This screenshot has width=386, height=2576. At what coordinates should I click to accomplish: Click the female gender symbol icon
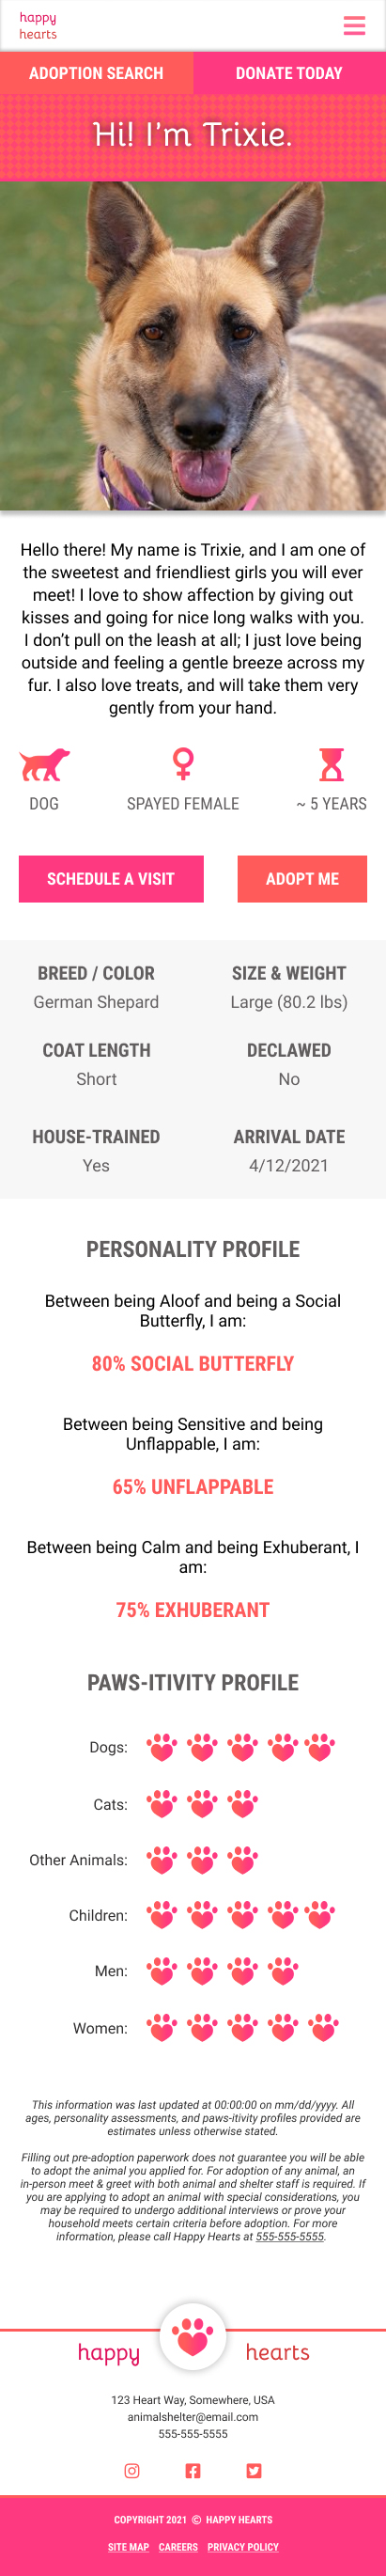183,764
